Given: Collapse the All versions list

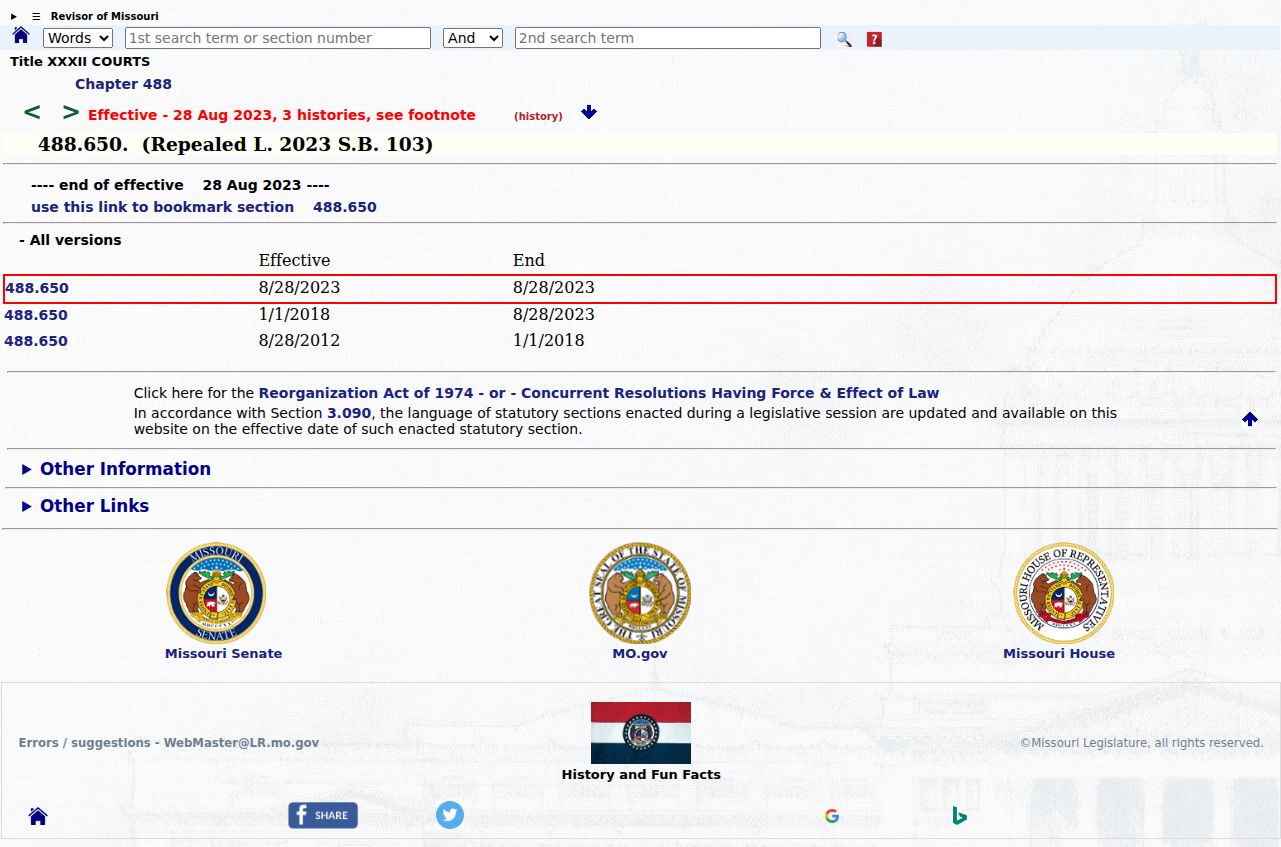Looking at the screenshot, I should click(70, 240).
